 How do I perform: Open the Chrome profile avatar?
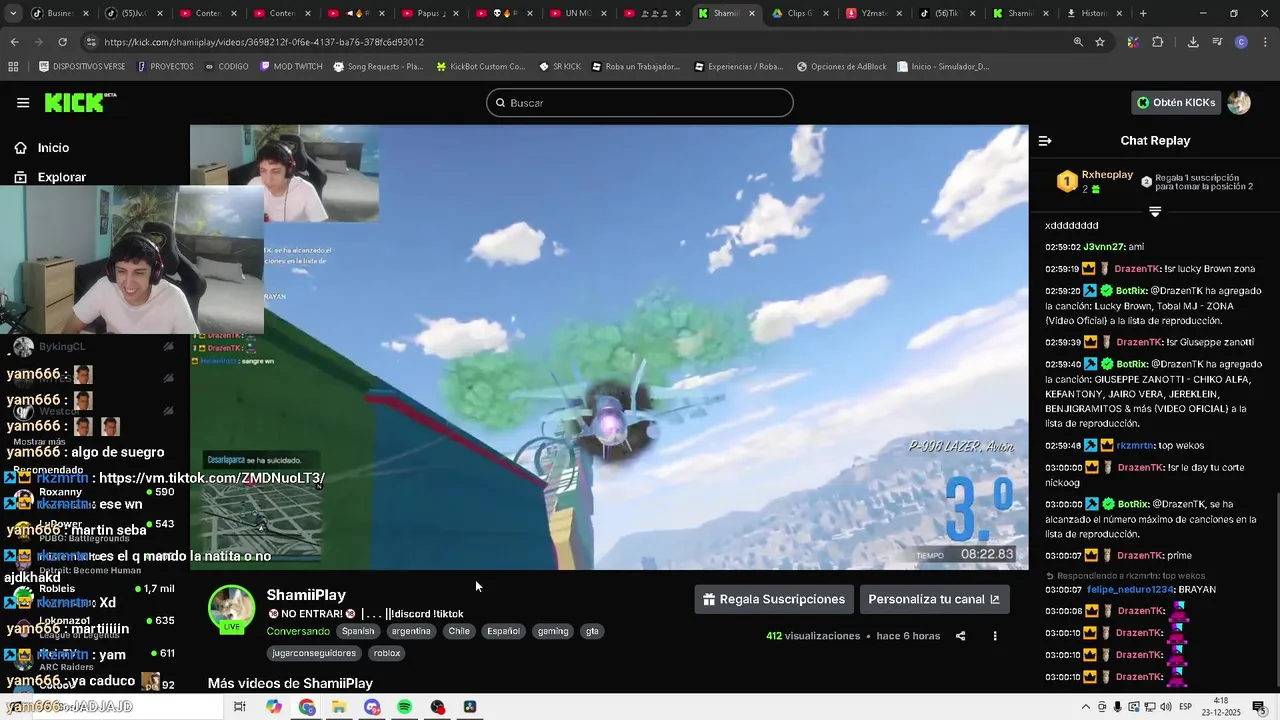pos(1241,42)
